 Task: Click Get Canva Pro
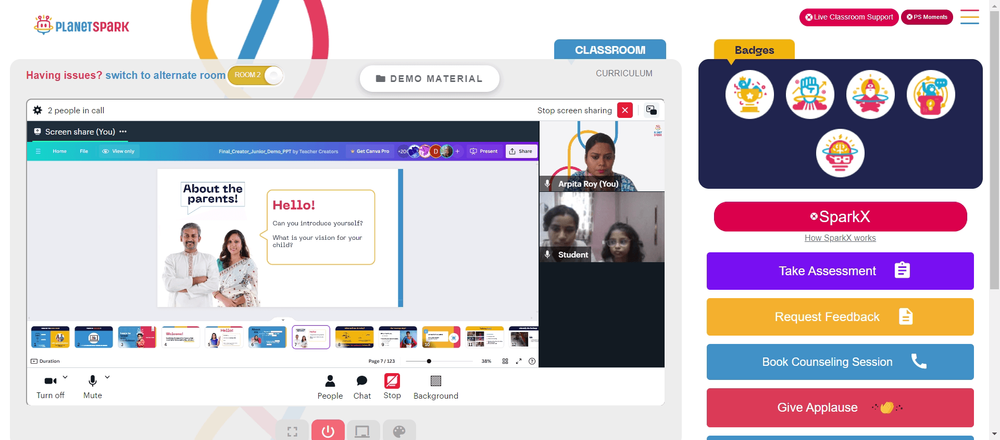[x=370, y=151]
